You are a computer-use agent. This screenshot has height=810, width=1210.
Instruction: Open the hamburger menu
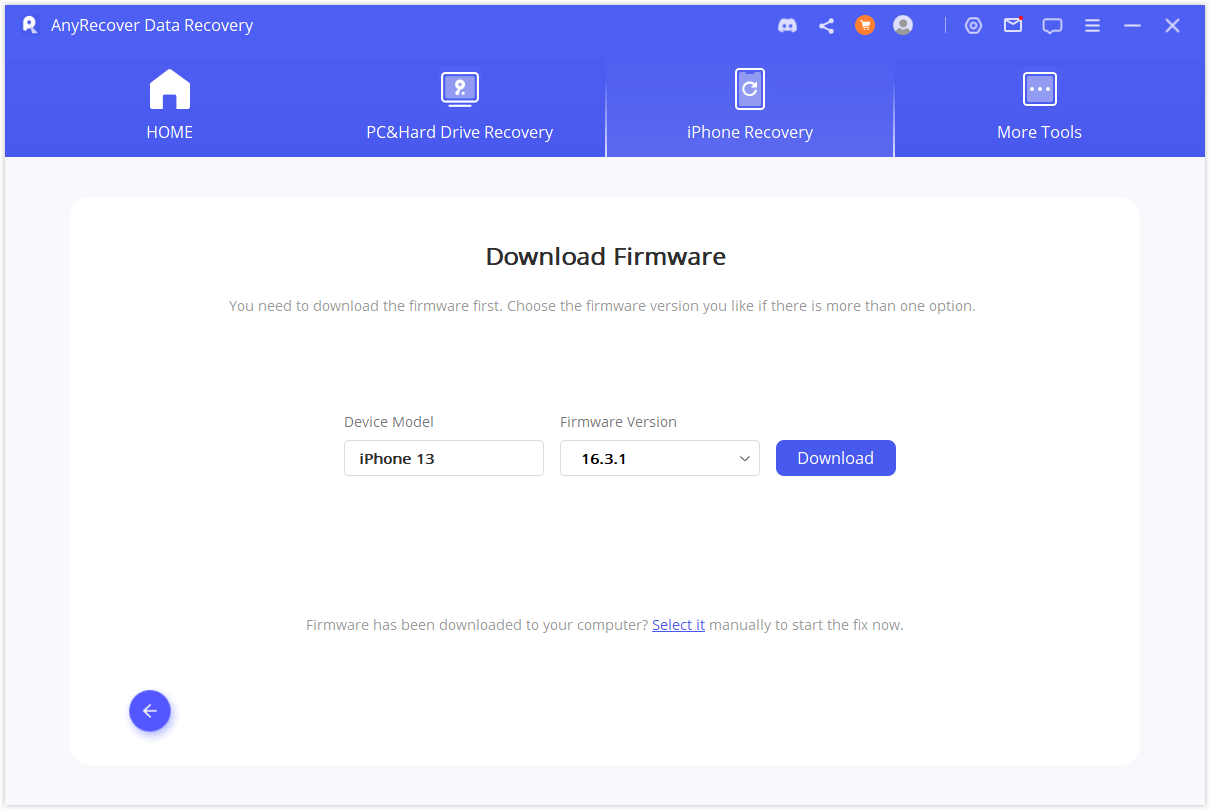pyautogui.click(x=1092, y=25)
